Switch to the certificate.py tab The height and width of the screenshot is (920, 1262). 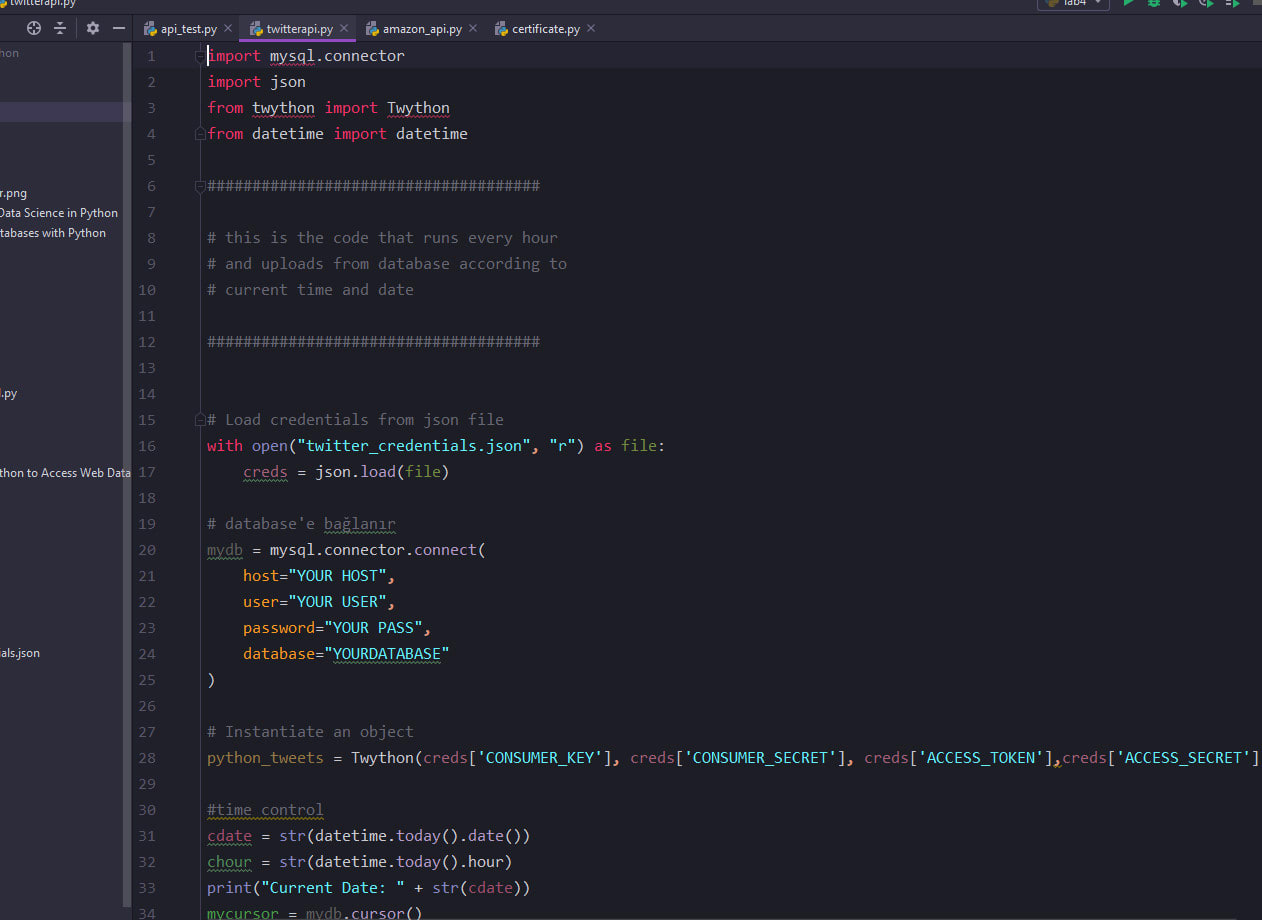click(x=545, y=29)
